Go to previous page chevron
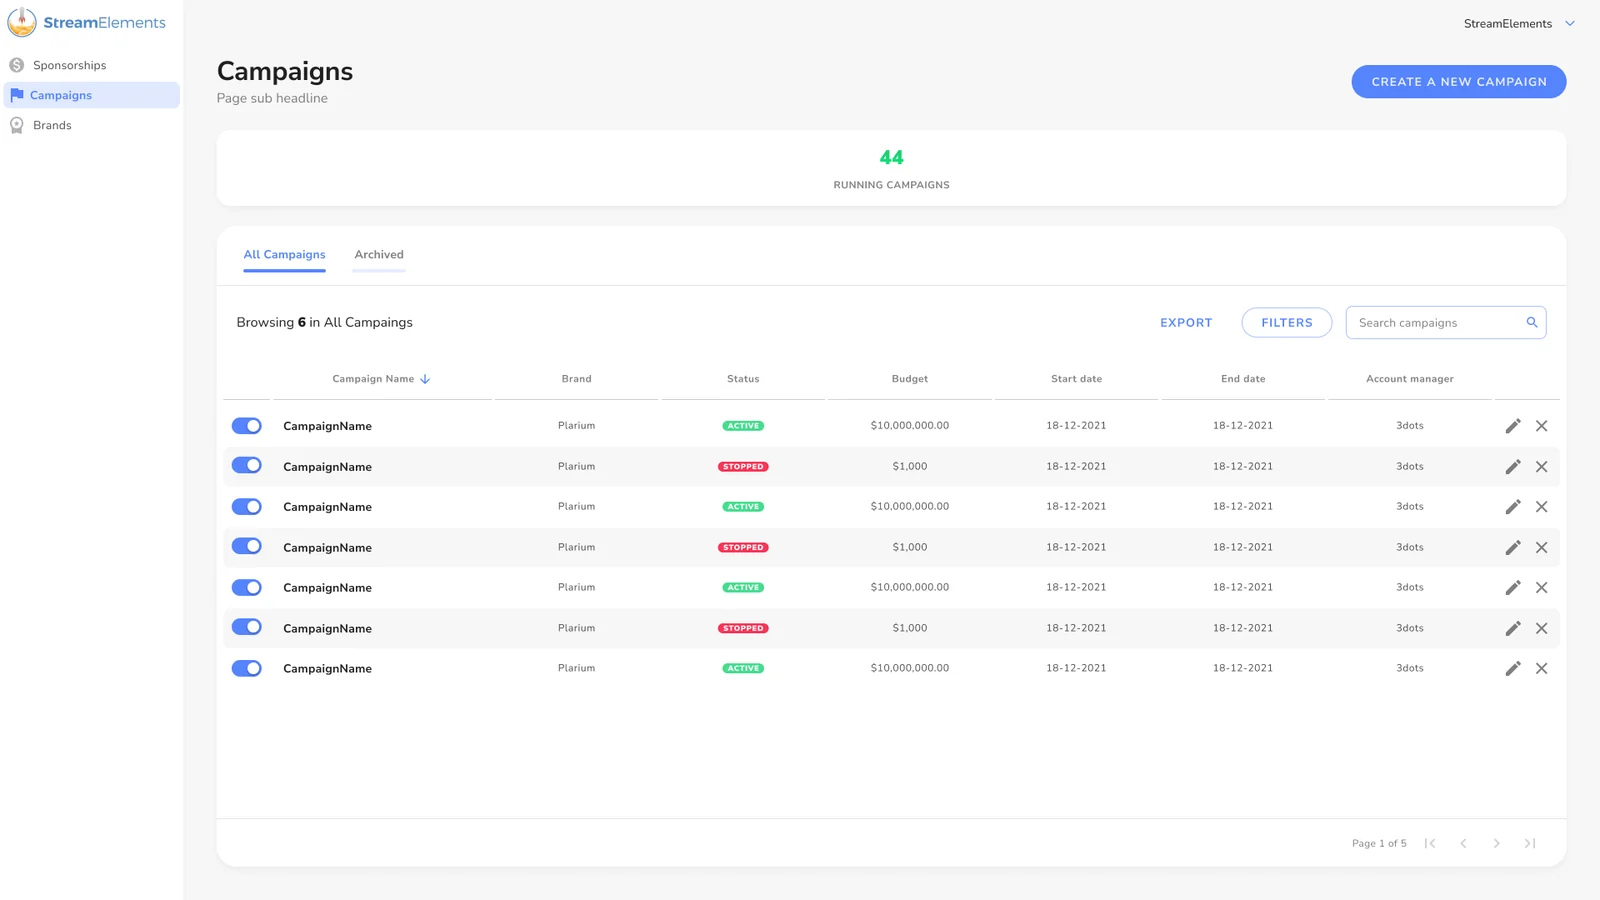The width and height of the screenshot is (1600, 900). (1463, 844)
